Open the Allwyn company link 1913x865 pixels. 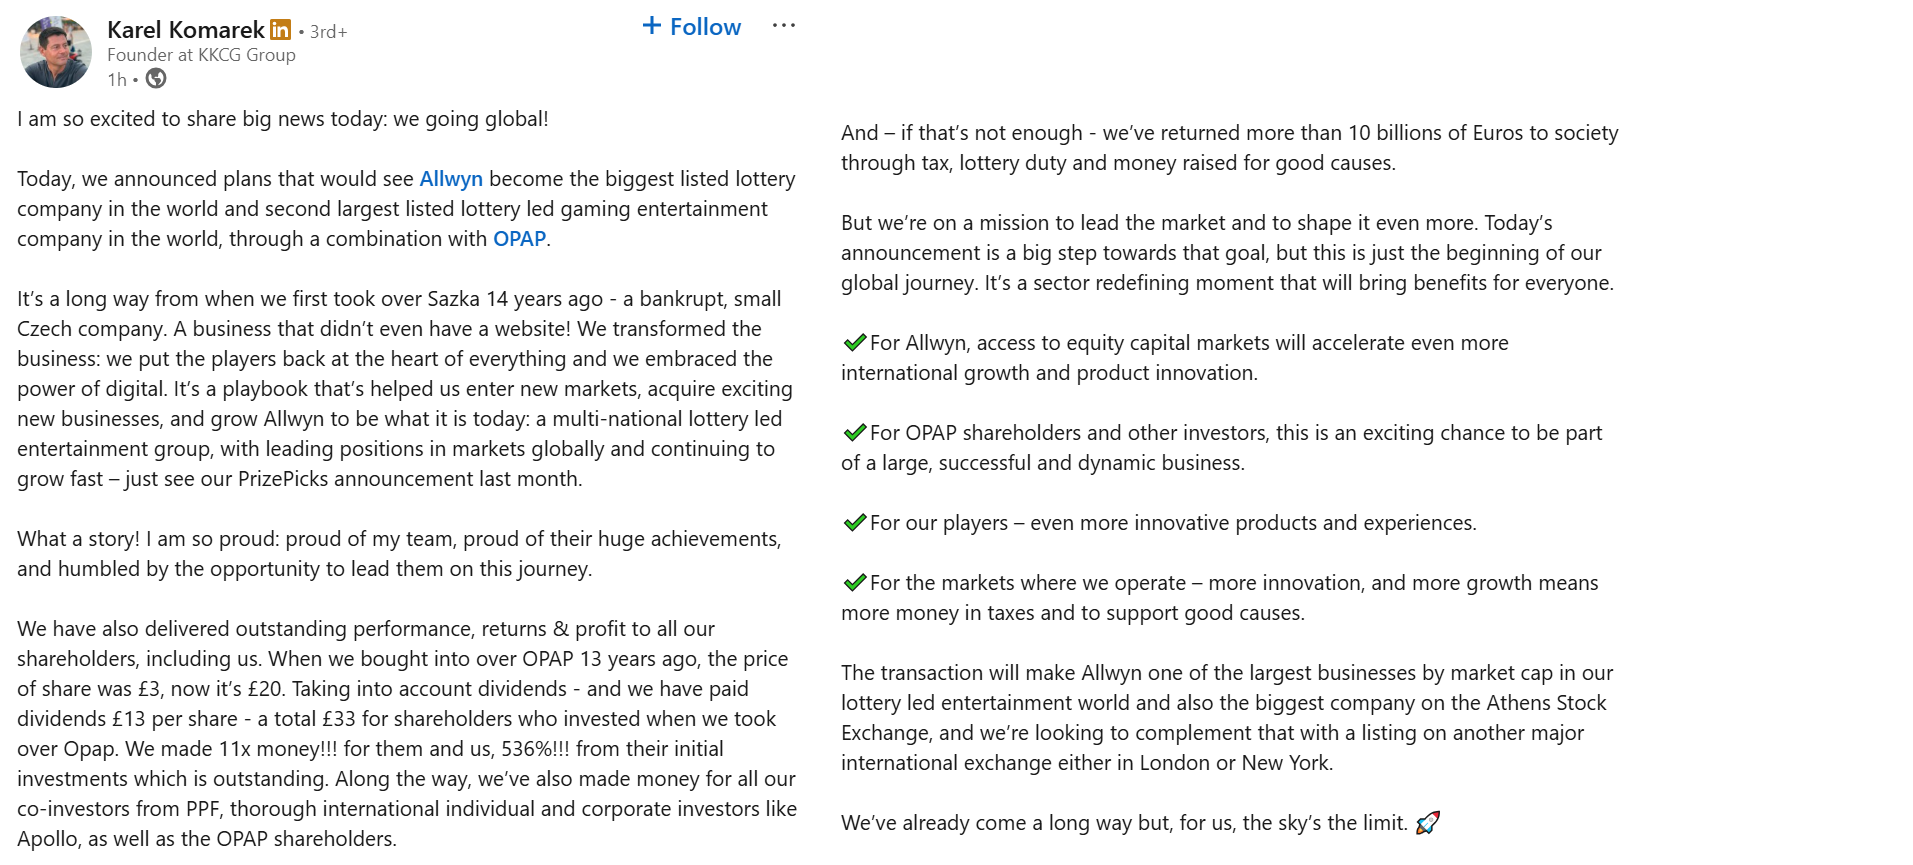tap(451, 179)
